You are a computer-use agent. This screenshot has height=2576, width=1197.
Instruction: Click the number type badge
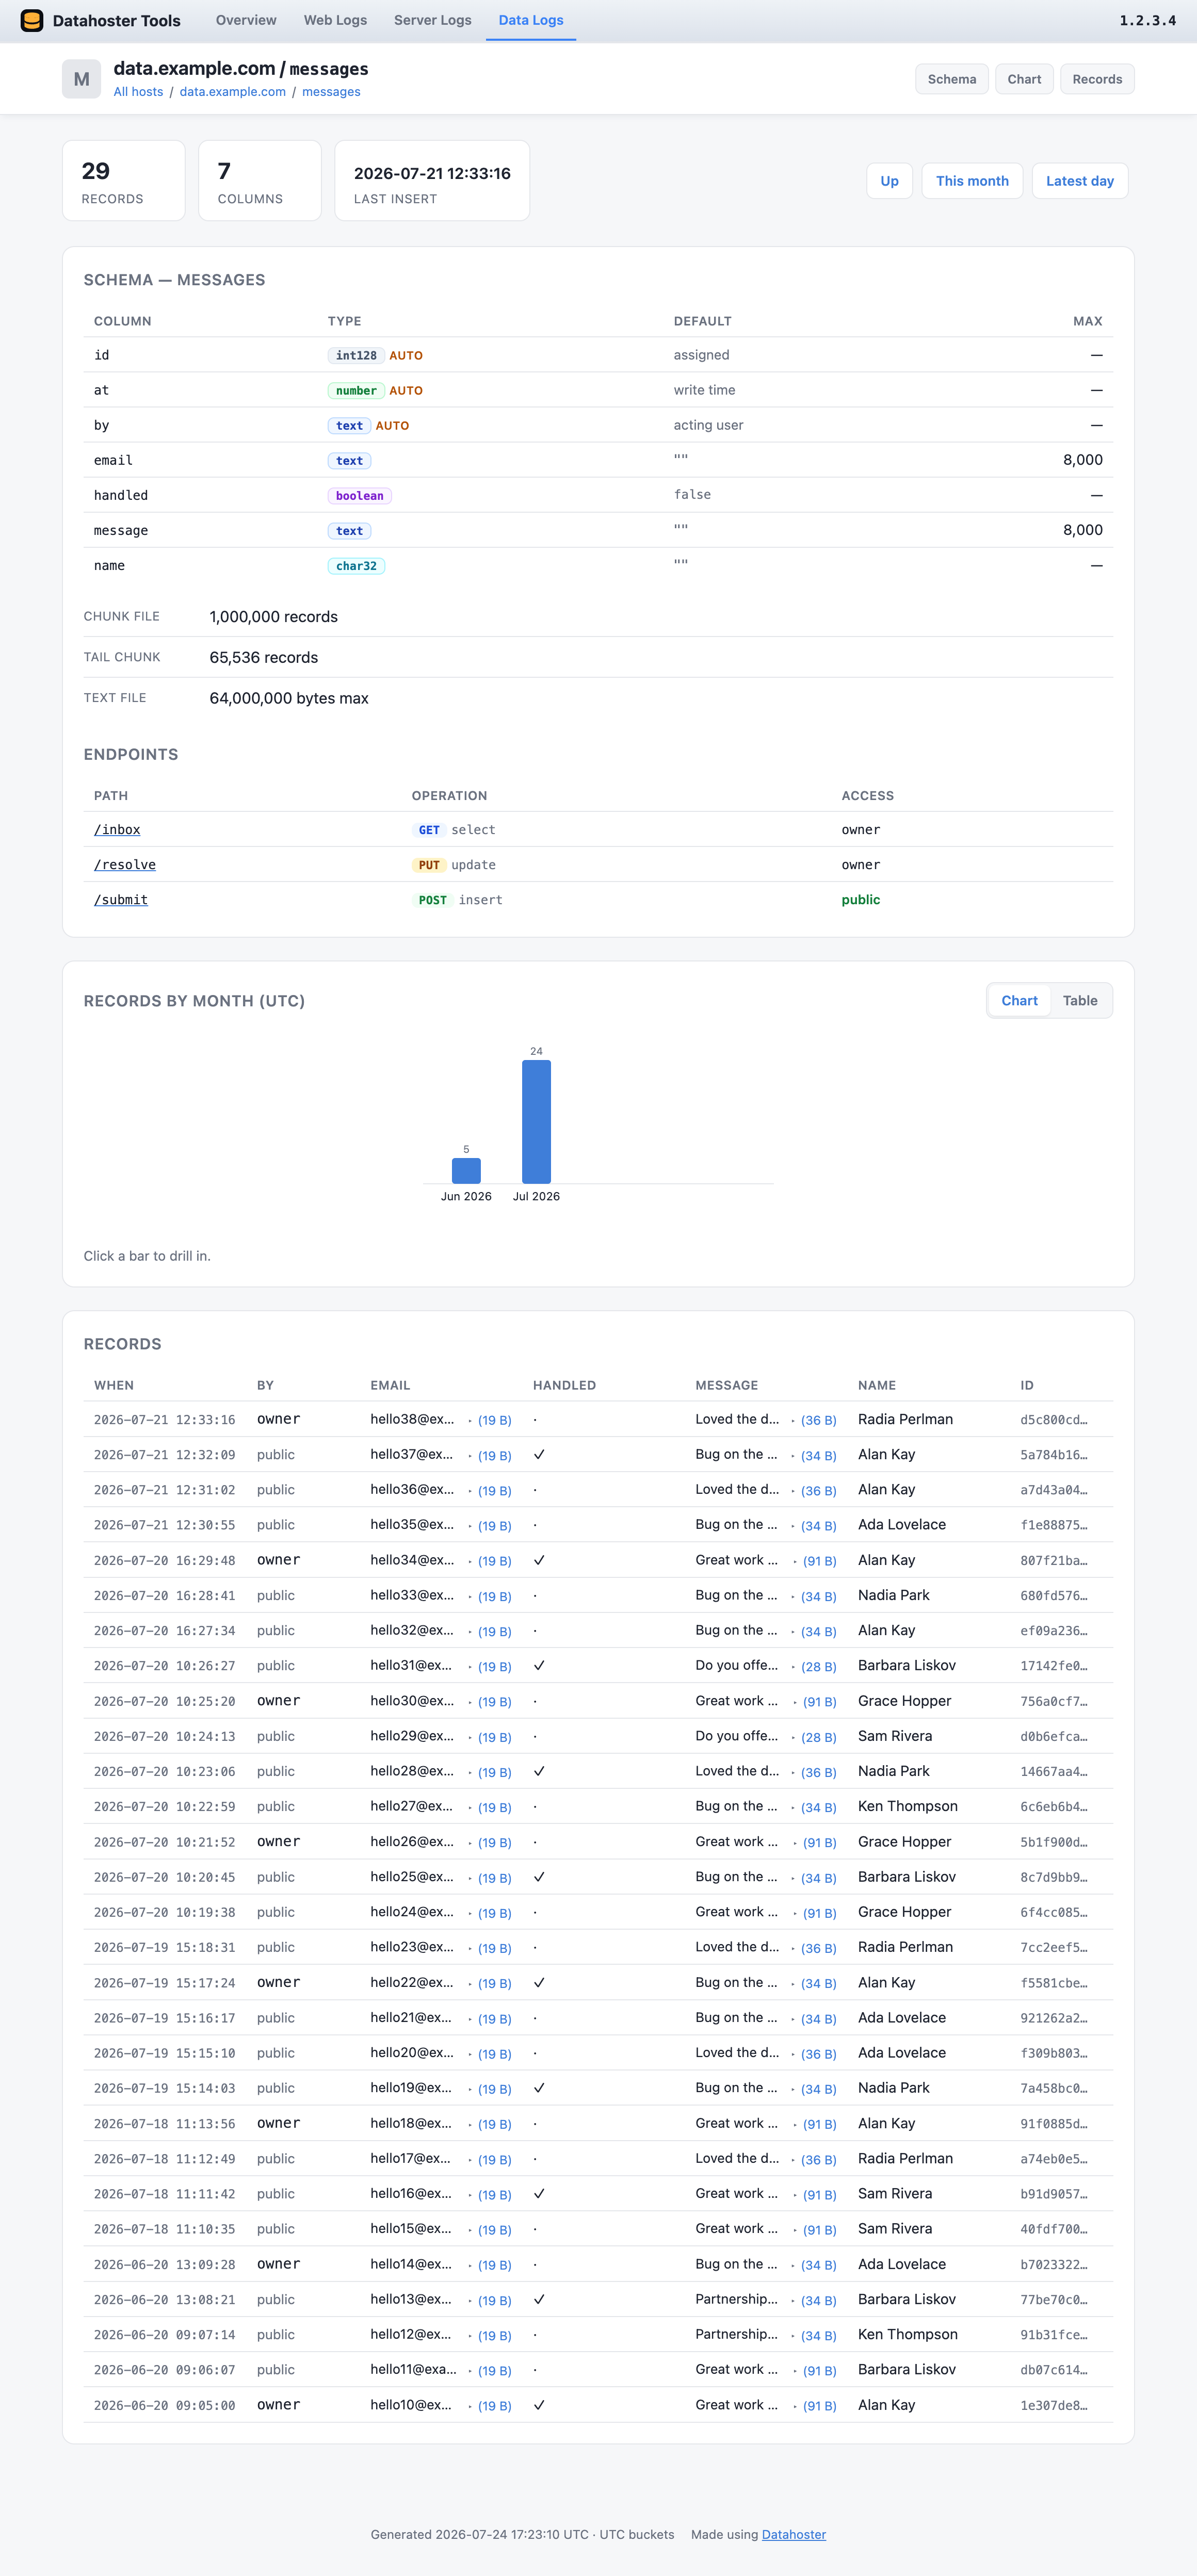point(356,391)
